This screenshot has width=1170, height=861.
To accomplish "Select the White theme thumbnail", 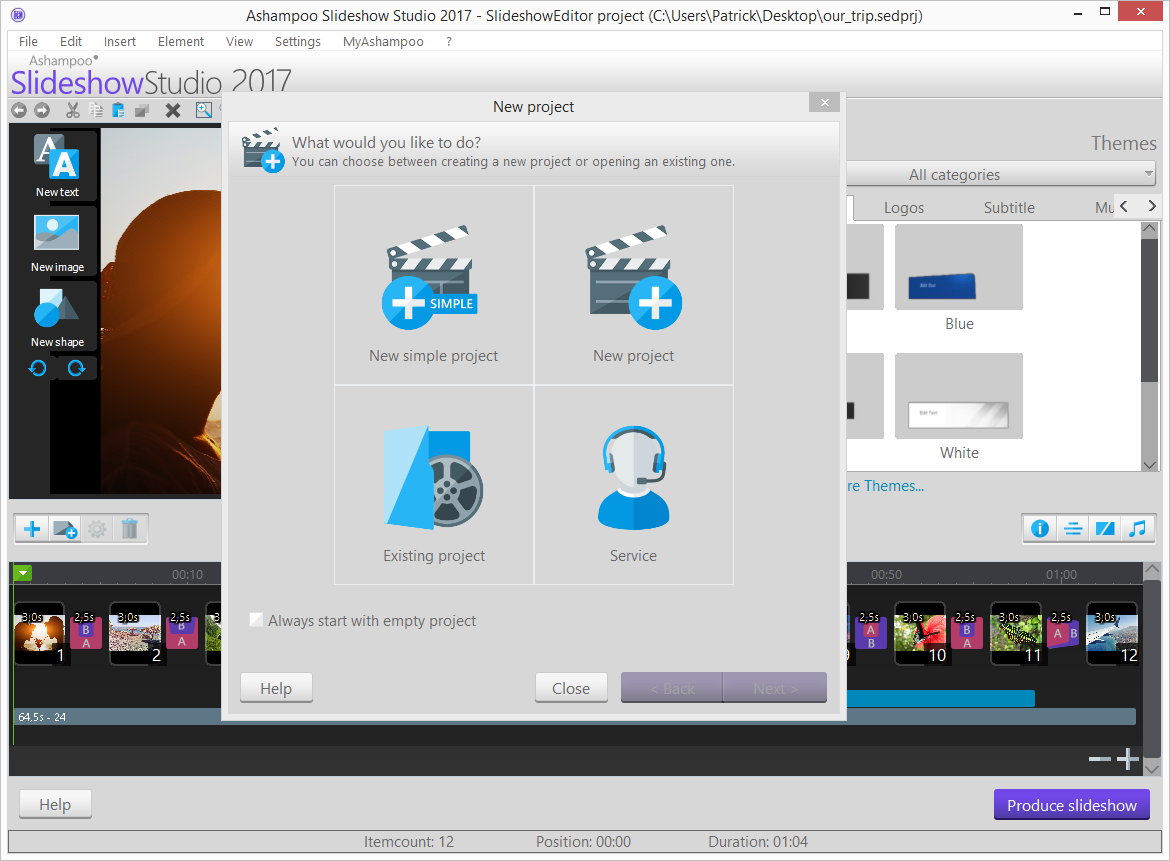I will [959, 396].
